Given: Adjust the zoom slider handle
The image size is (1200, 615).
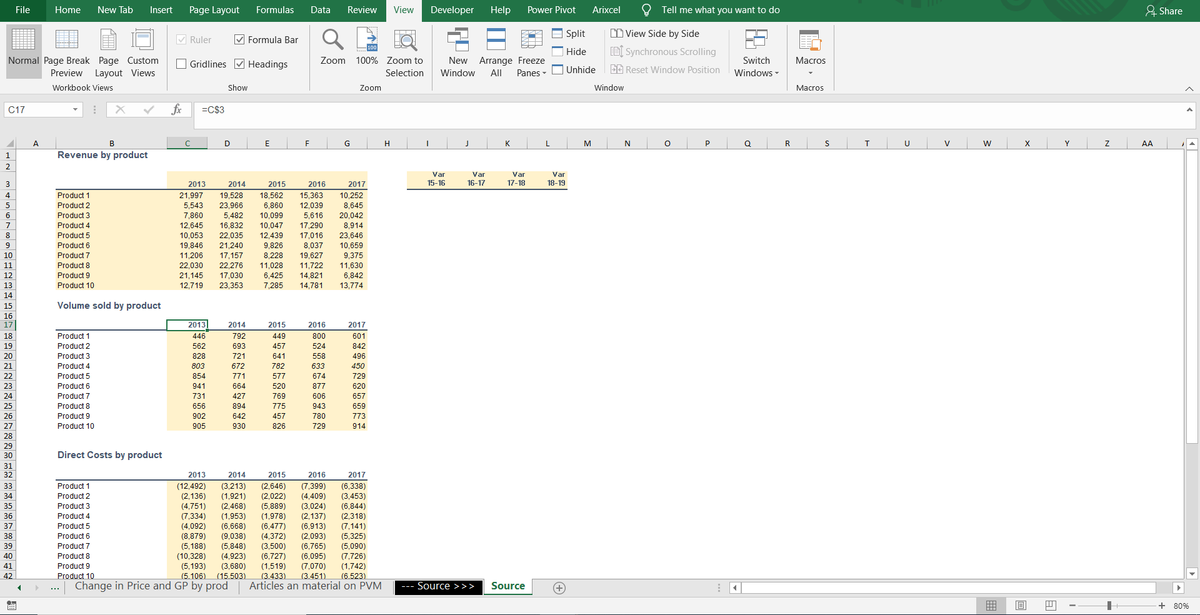Looking at the screenshot, I should pyautogui.click(x=1109, y=605).
